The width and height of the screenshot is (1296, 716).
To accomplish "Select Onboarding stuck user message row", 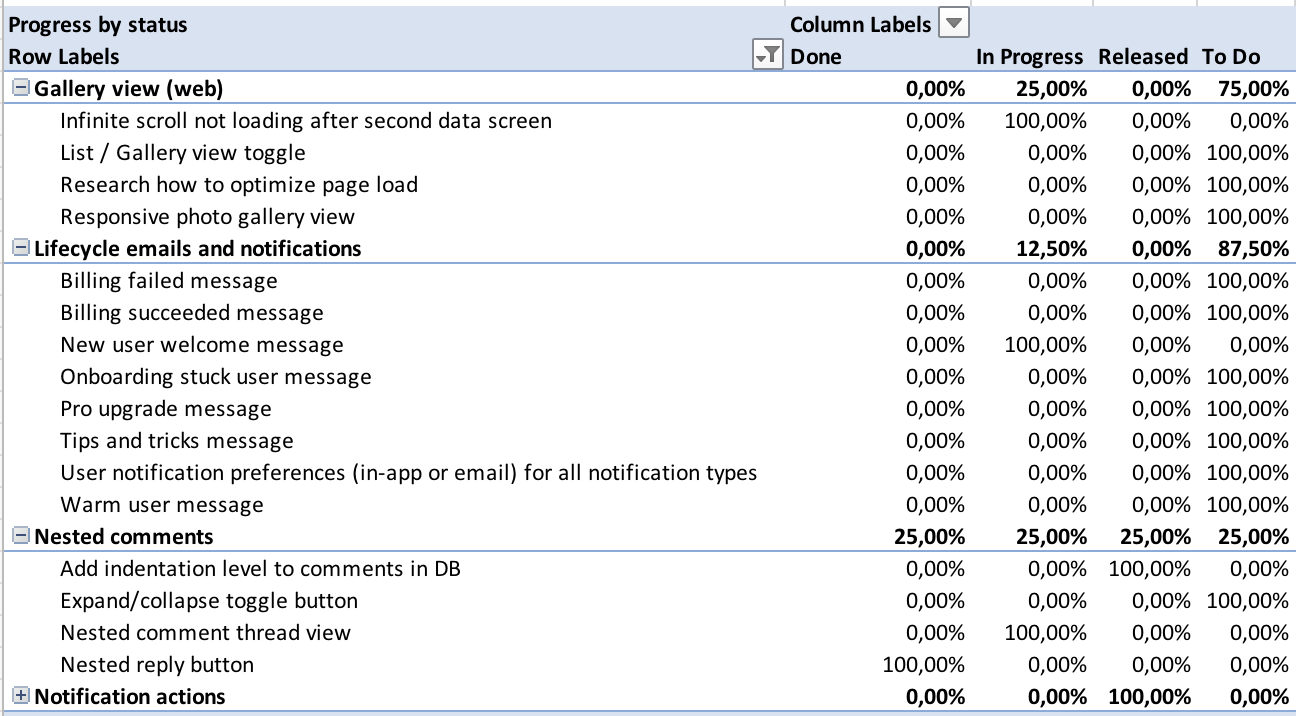I will pos(216,377).
